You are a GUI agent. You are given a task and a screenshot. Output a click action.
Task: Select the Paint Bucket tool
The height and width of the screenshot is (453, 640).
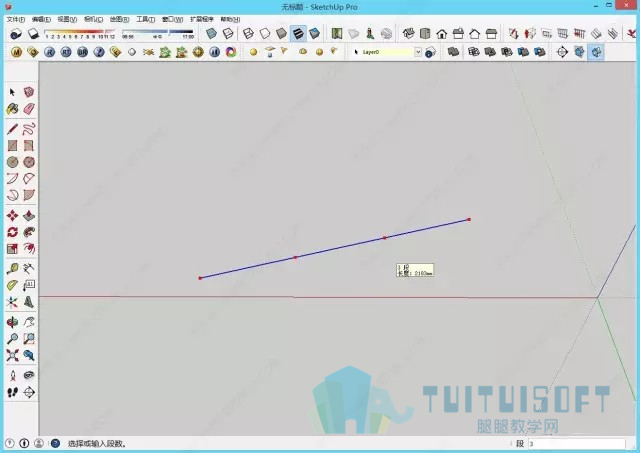tap(12, 109)
